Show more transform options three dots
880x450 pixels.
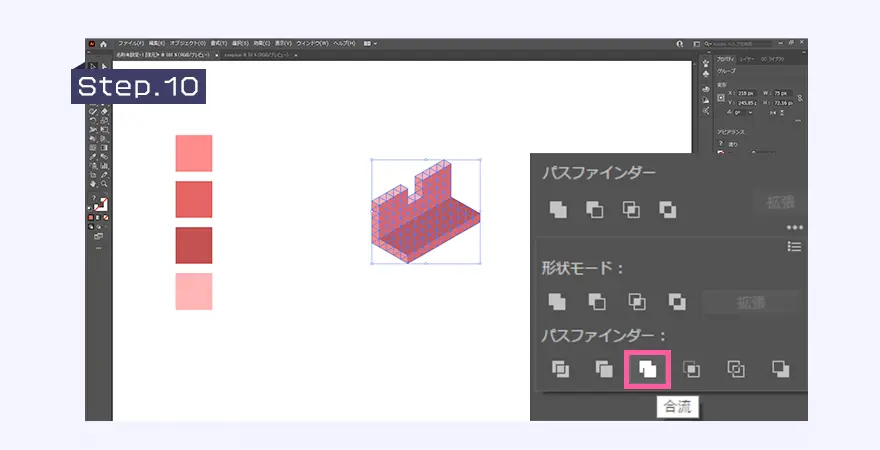798,120
